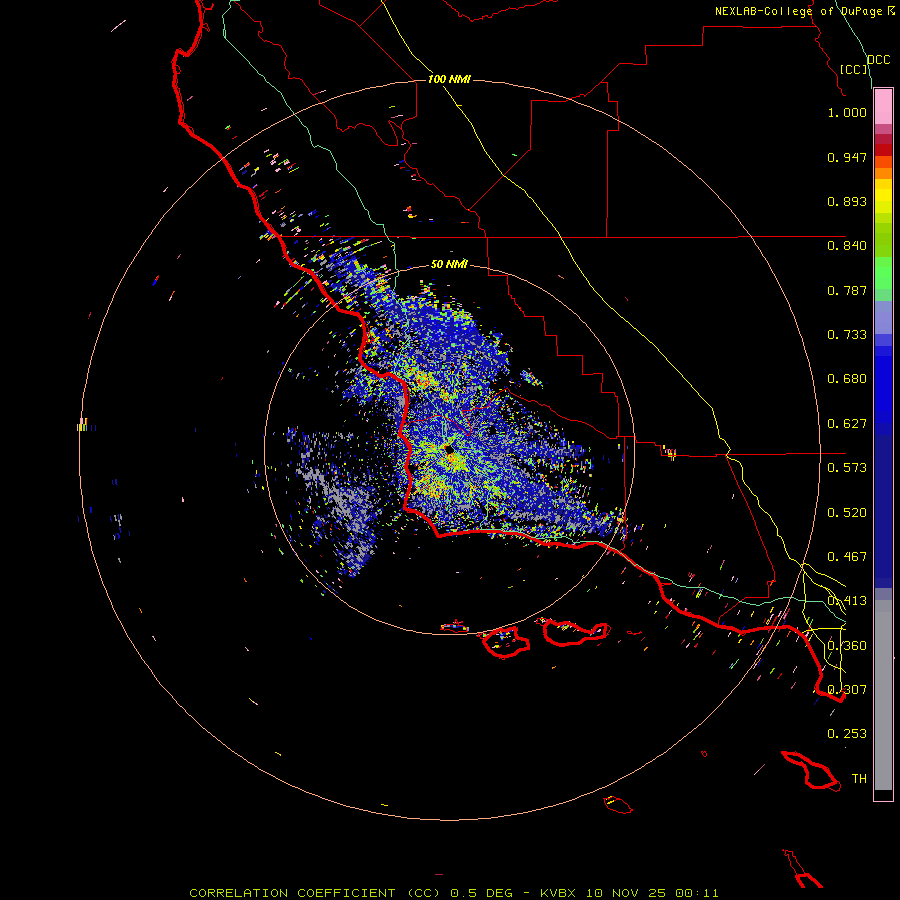This screenshot has width=900, height=900.
Task: Click the TH threshold label
Action: click(x=859, y=779)
